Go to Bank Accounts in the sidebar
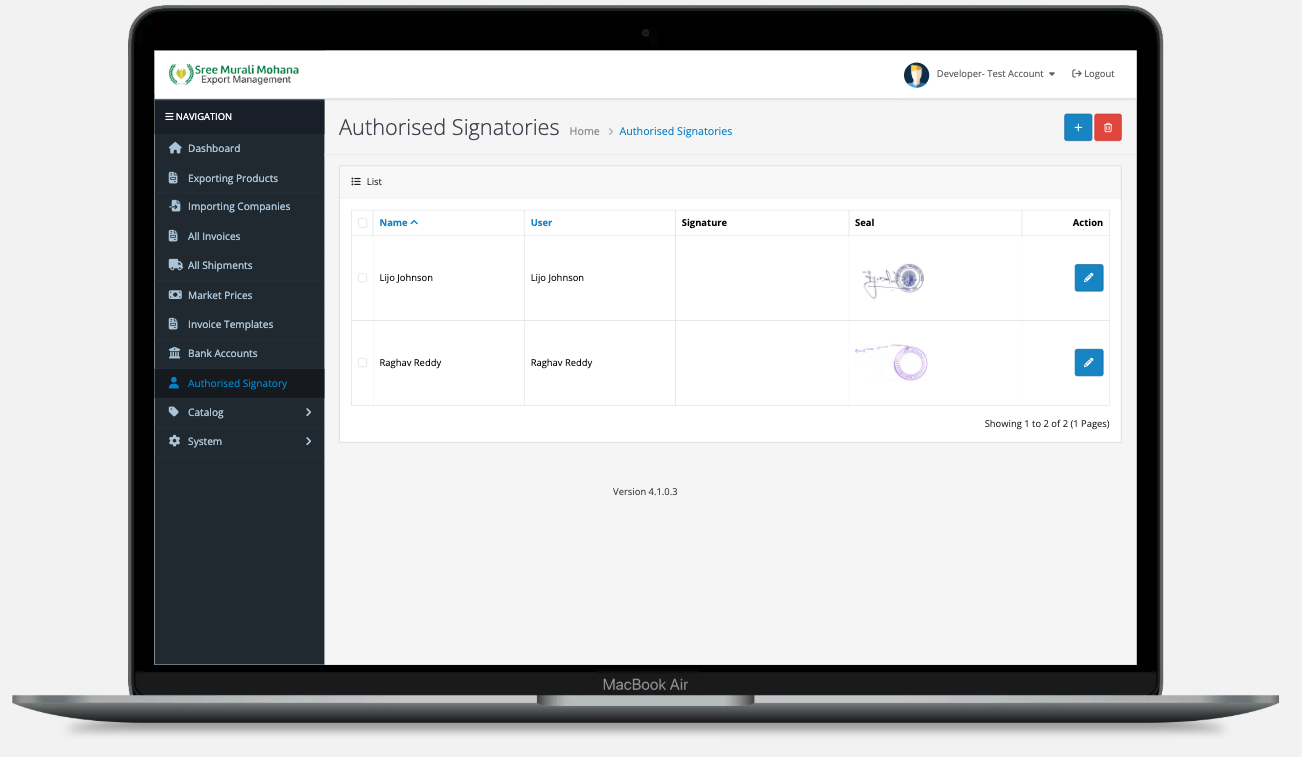 click(x=222, y=353)
